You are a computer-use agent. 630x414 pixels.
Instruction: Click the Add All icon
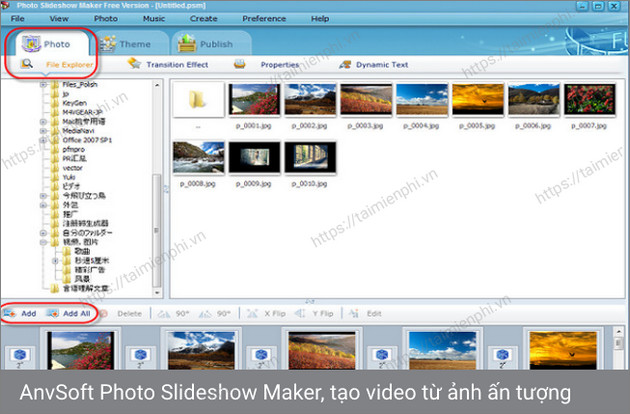click(x=53, y=313)
